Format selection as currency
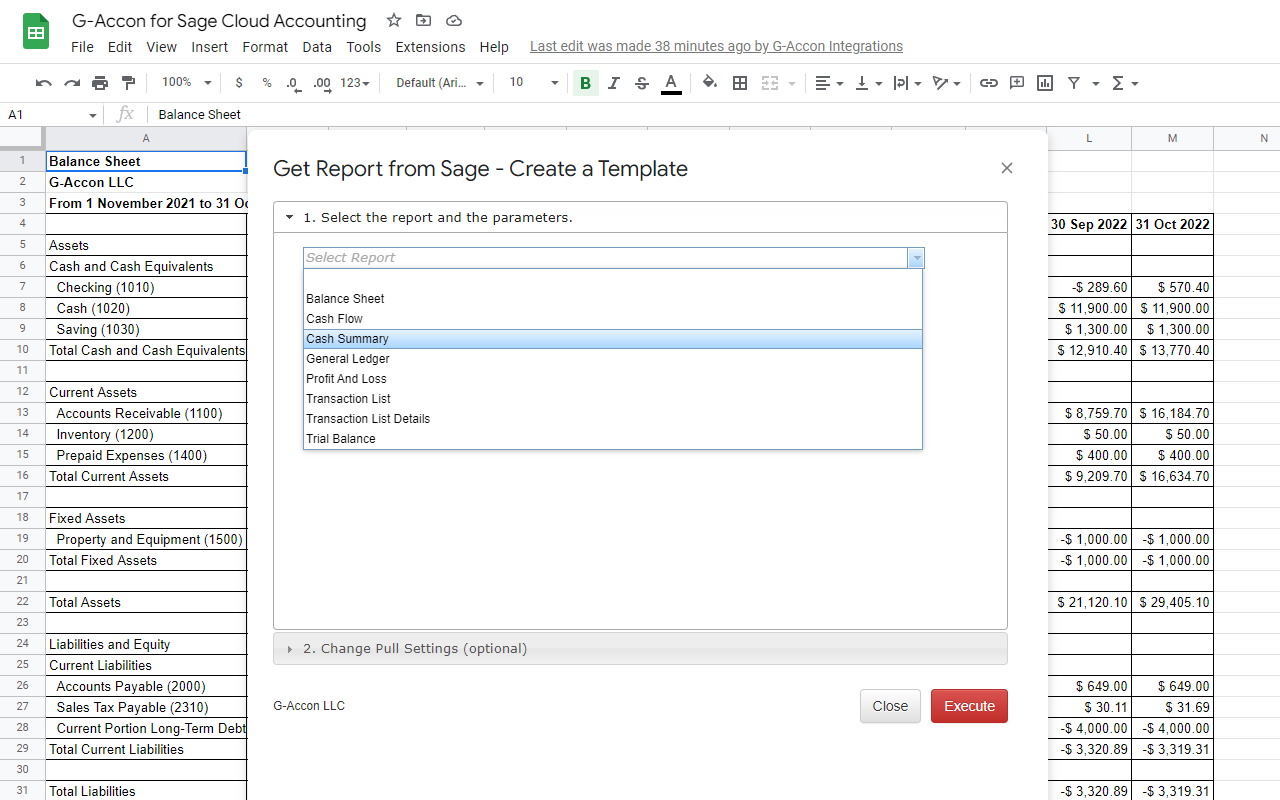Image resolution: width=1280 pixels, height=800 pixels. point(239,83)
